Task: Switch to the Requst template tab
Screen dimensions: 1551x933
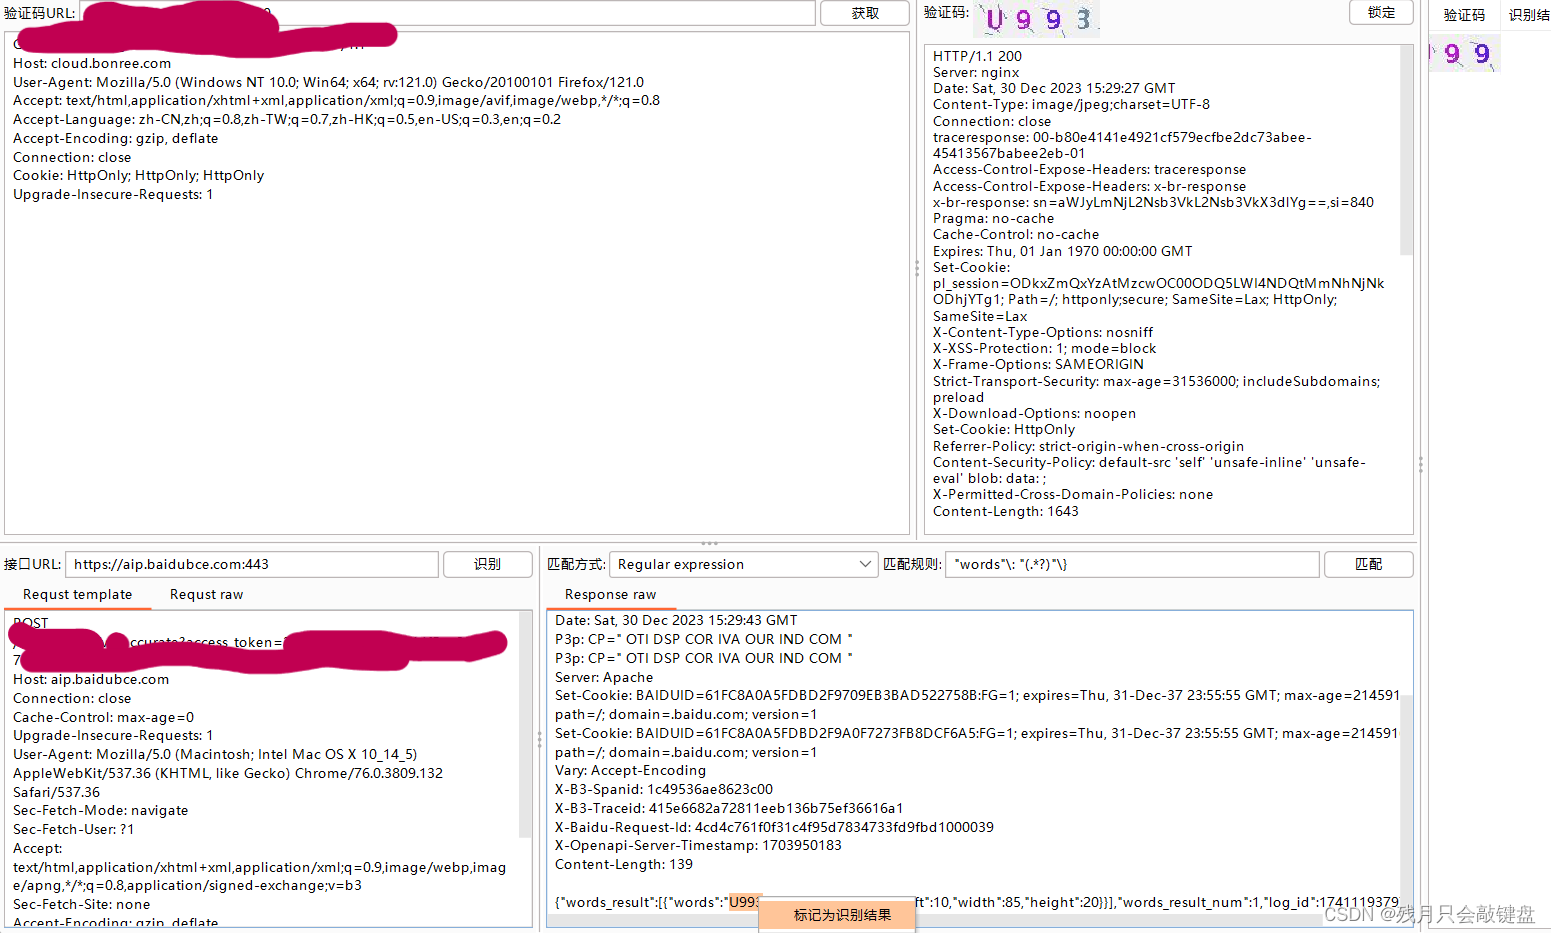Action: click(x=77, y=594)
